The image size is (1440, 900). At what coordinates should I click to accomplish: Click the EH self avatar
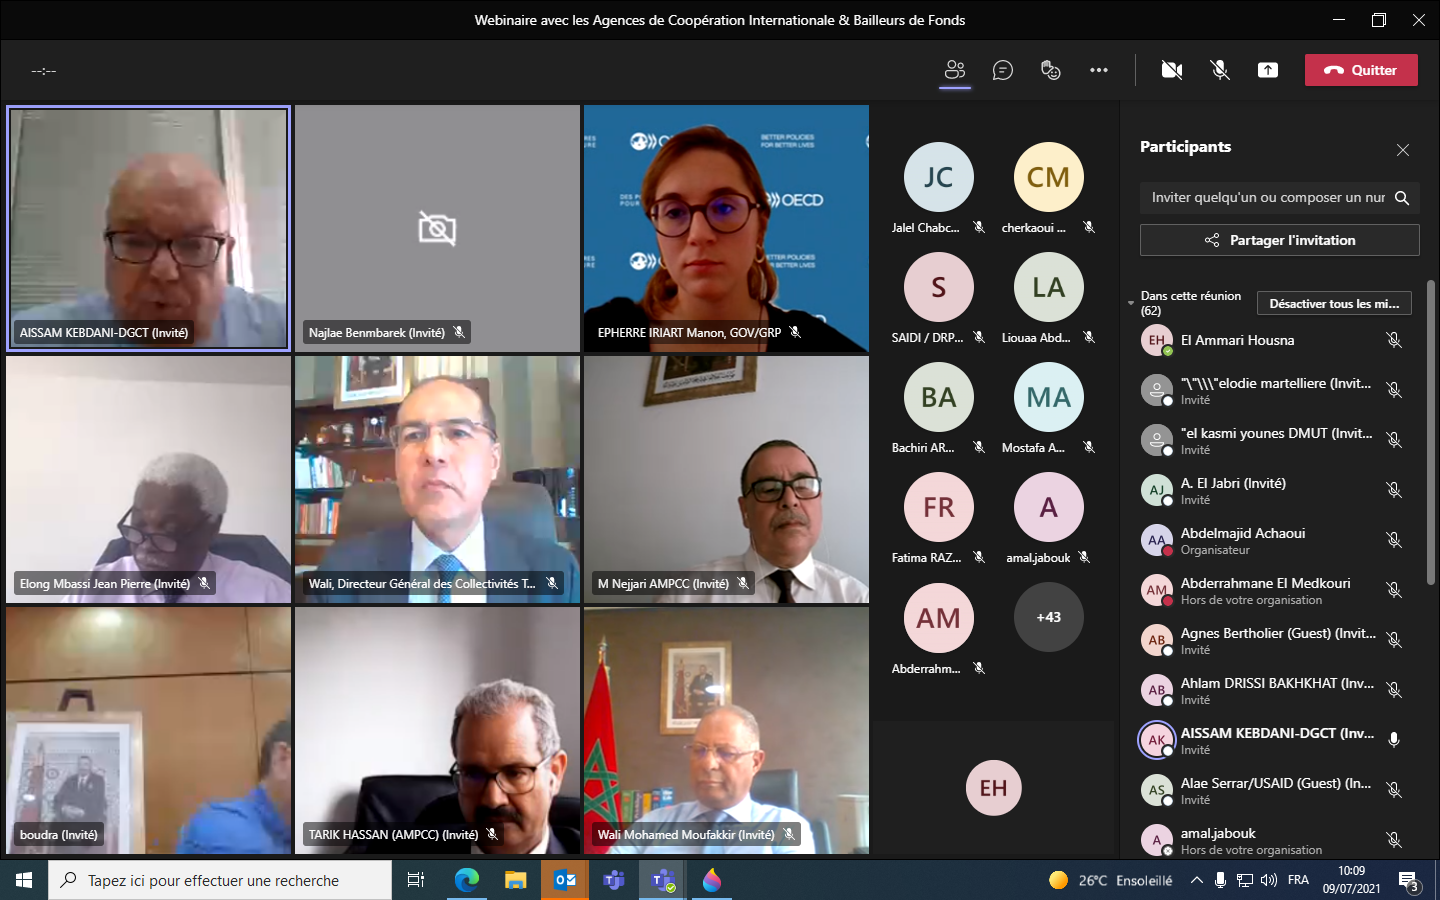point(994,788)
